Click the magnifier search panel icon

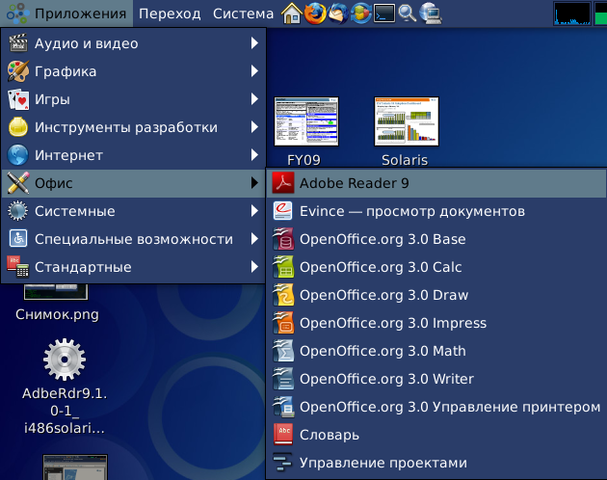[x=407, y=13]
